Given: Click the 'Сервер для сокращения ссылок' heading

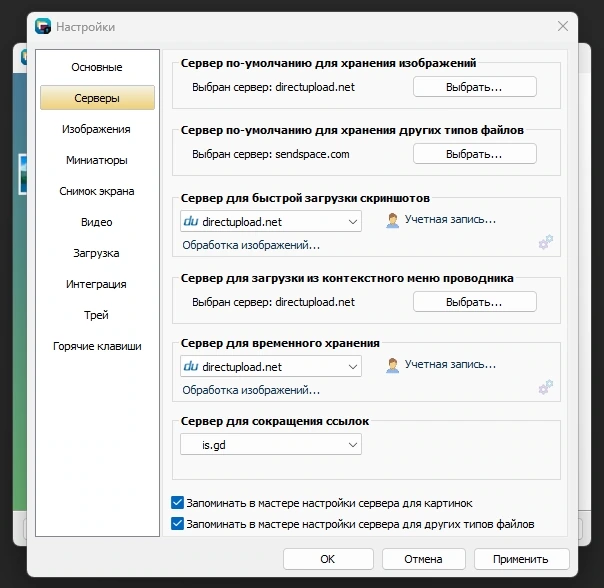Looking at the screenshot, I should [275, 421].
